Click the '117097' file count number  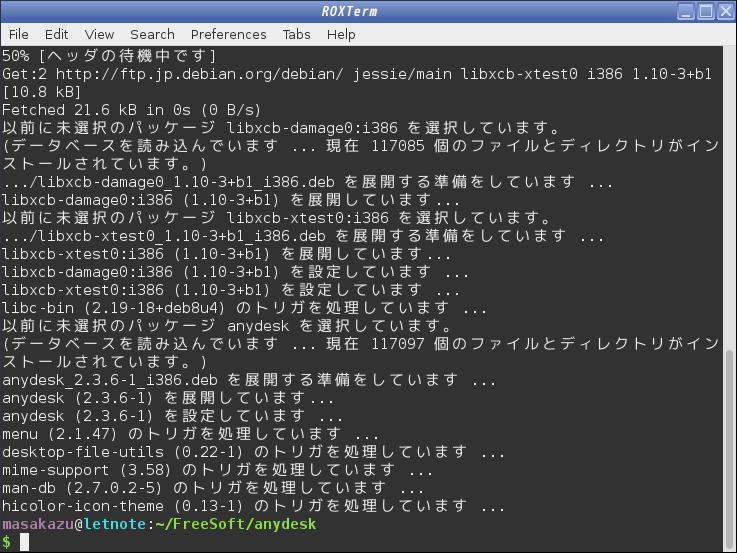398,344
